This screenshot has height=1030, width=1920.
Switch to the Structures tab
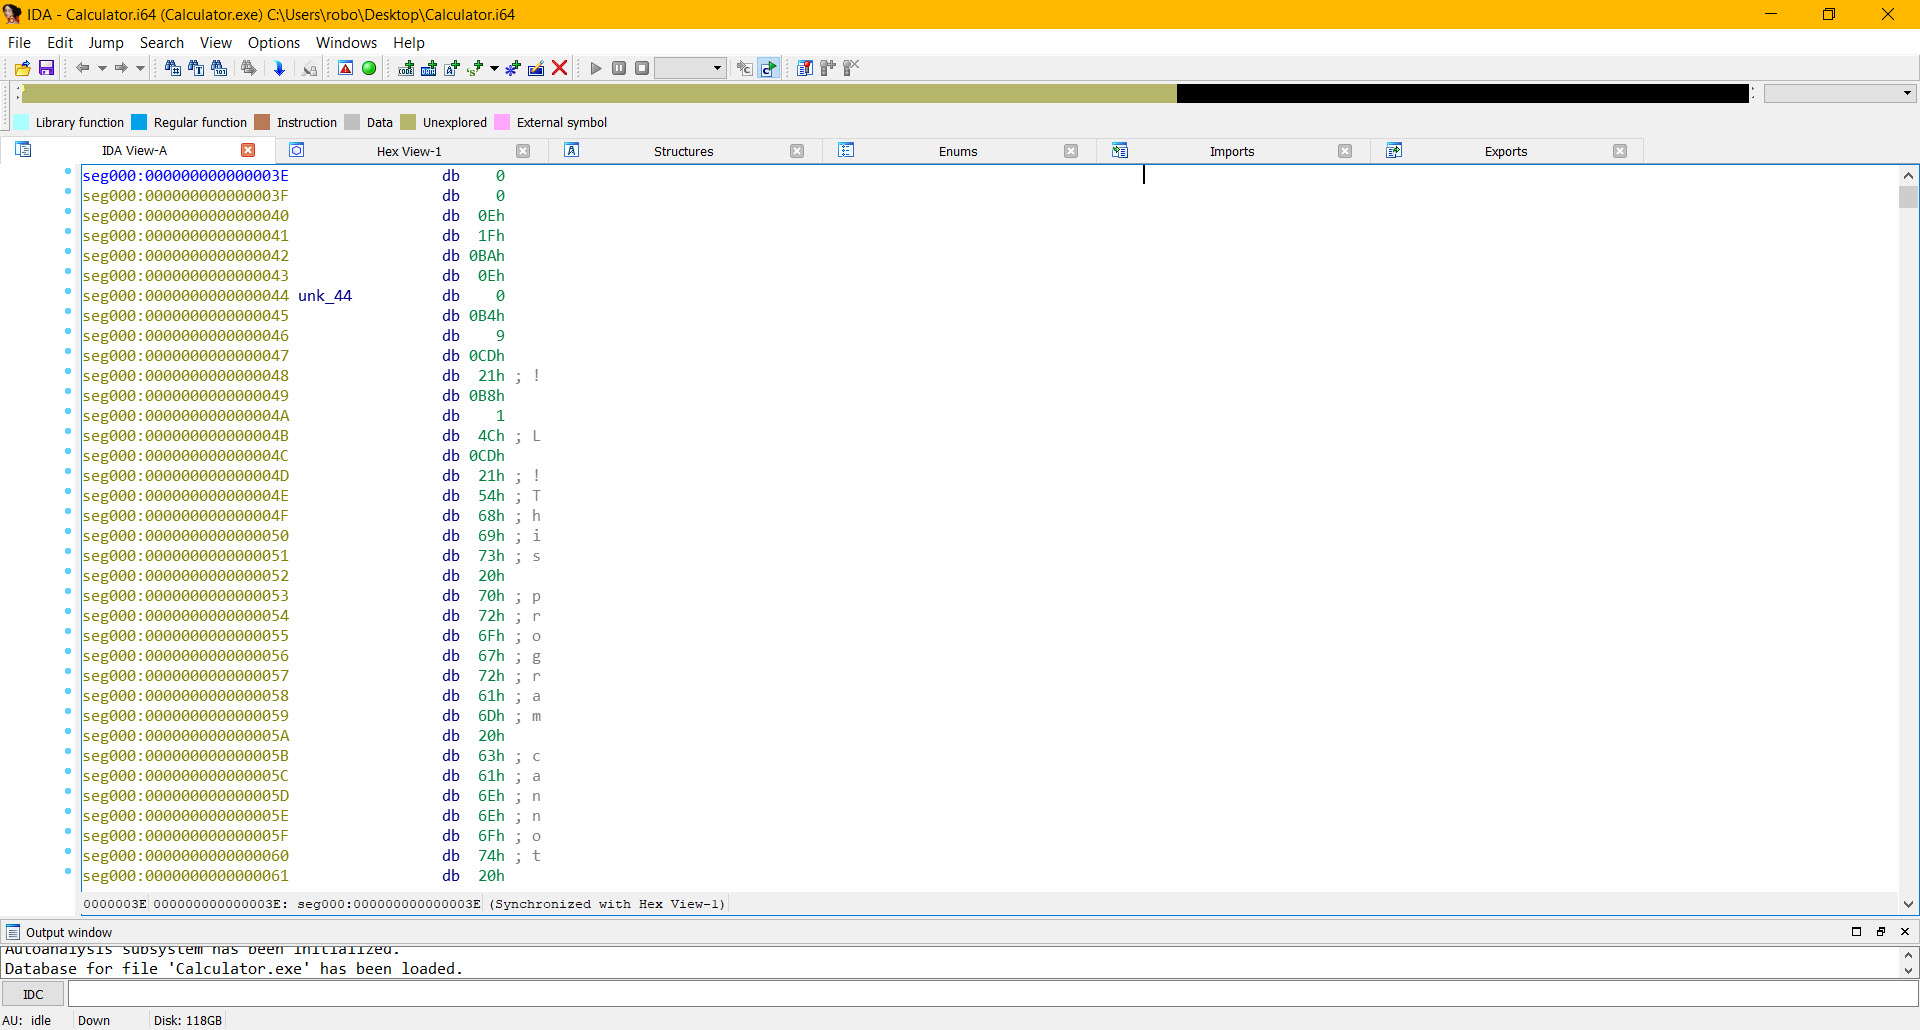[684, 151]
